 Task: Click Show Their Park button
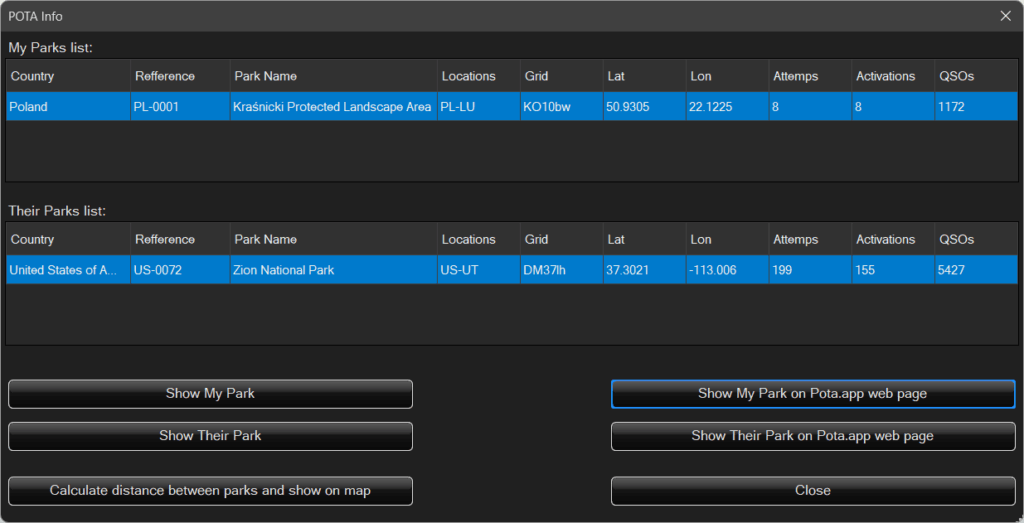(x=210, y=436)
